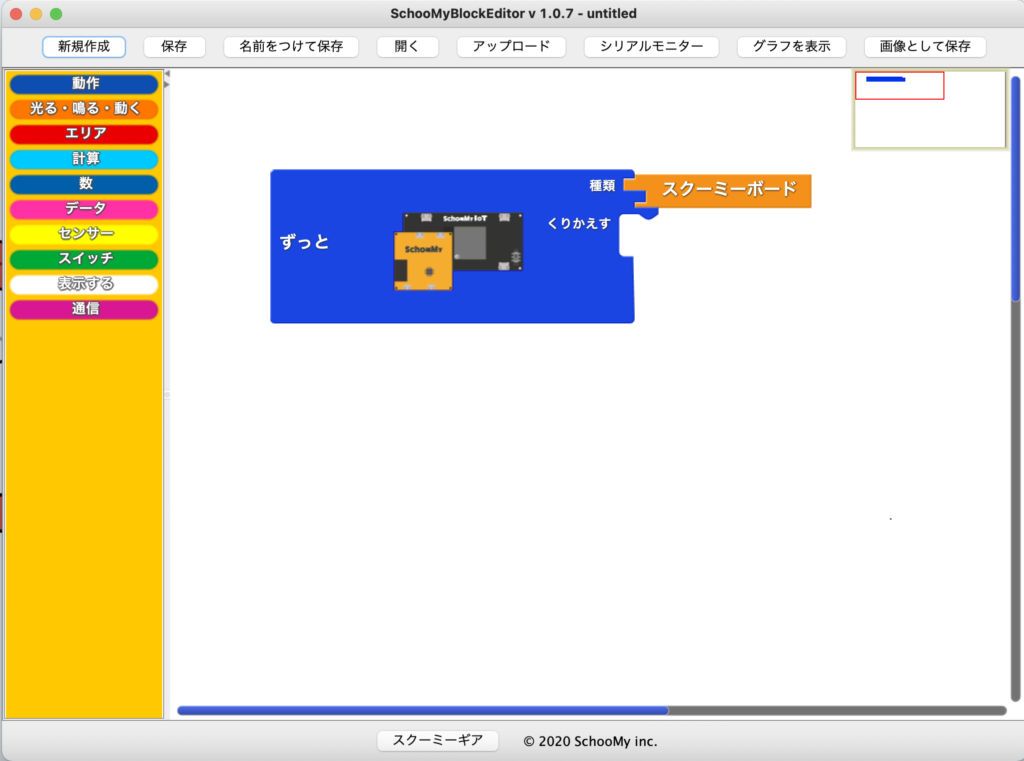Collapse palette with the left arrow
1024x761 pixels.
[x=167, y=74]
